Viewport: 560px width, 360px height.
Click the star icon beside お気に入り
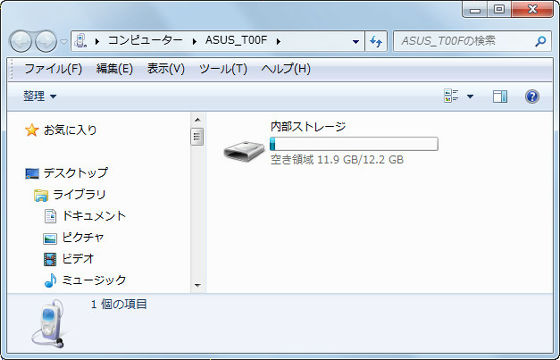[32, 130]
